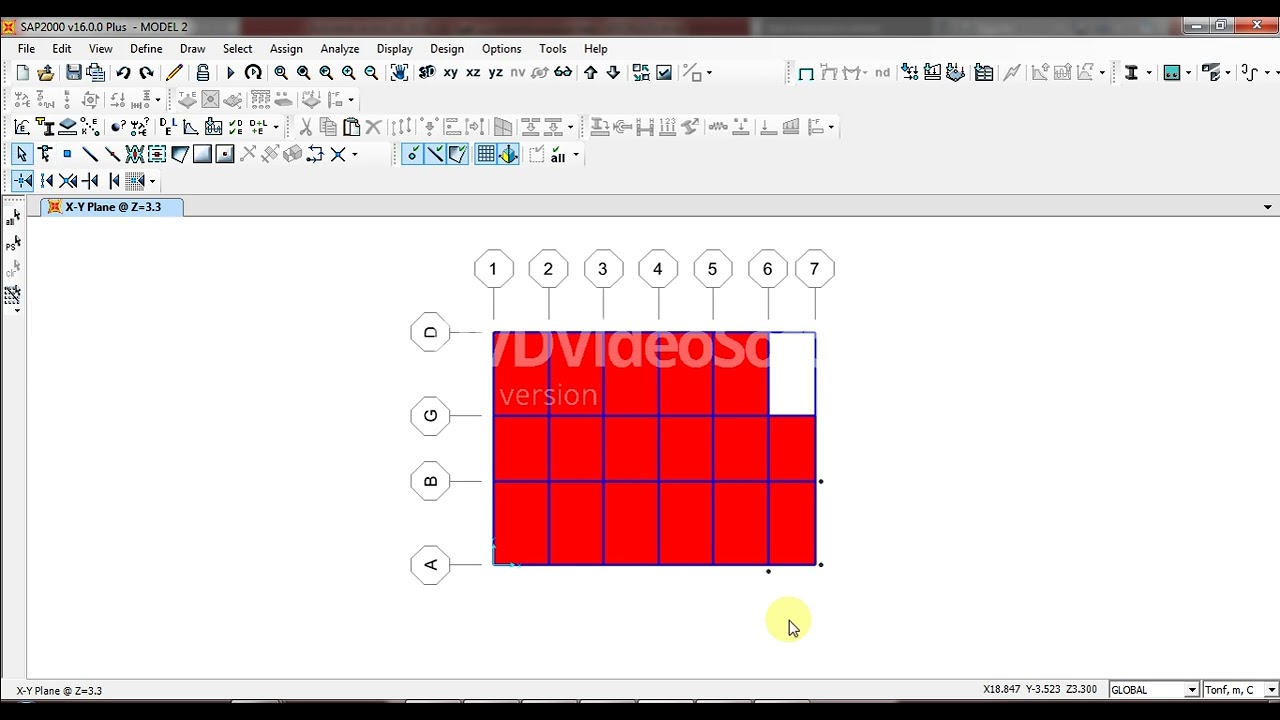
Task: Click the Show Undeformed Shape icon
Action: click(x=806, y=73)
